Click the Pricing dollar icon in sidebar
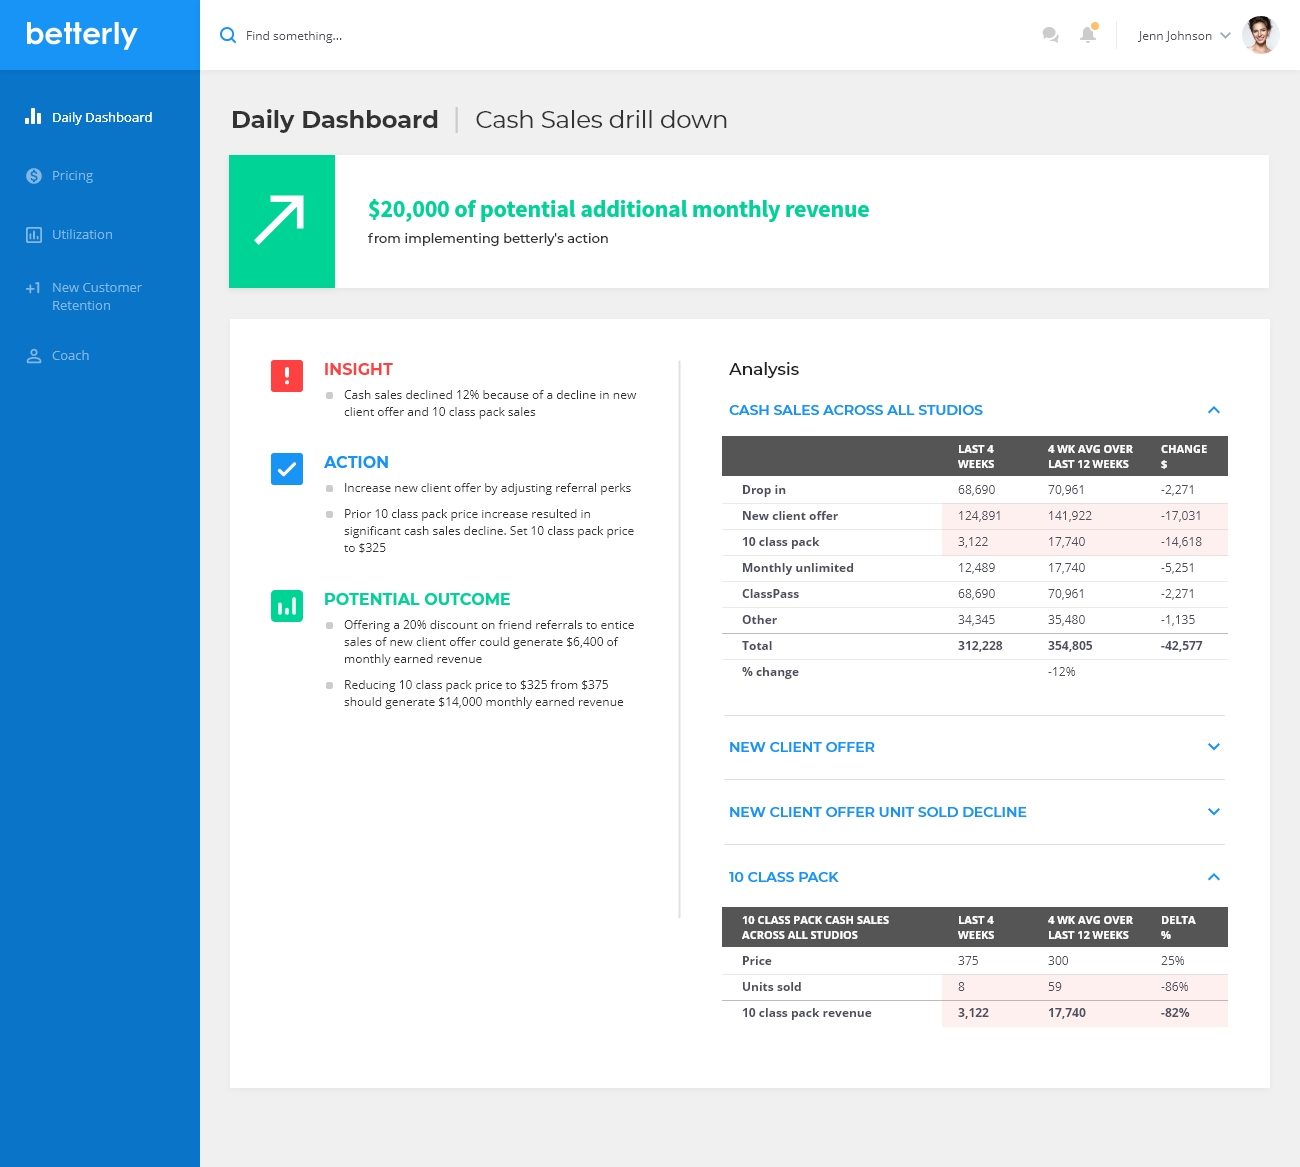Viewport: 1300px width, 1167px height. 34,176
